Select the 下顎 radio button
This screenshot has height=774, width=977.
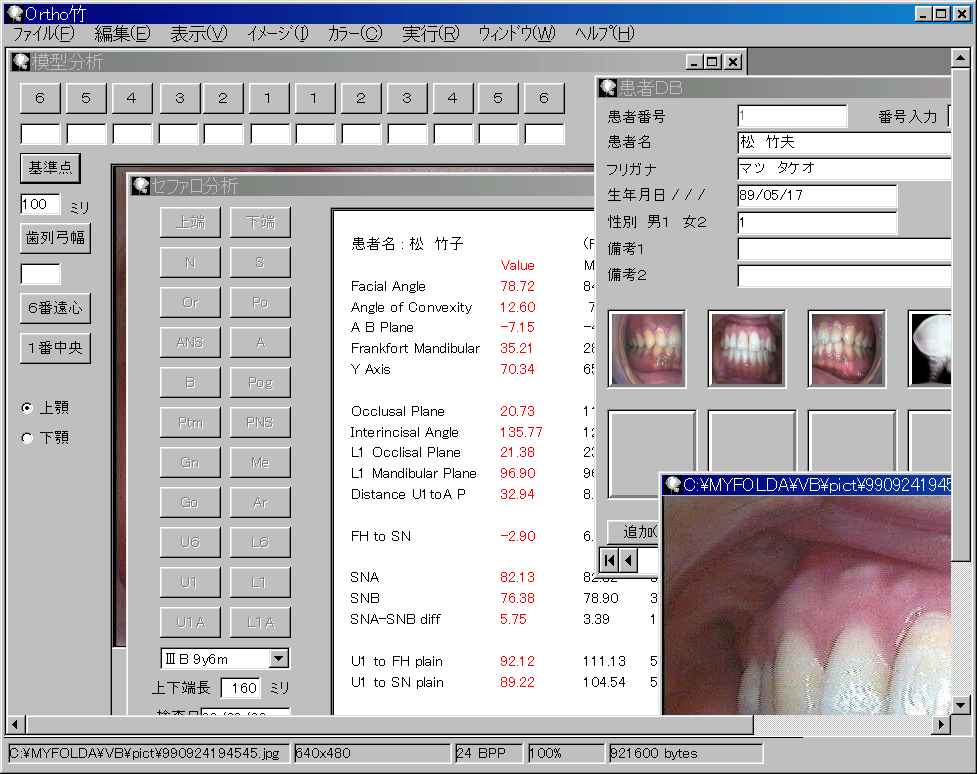pyautogui.click(x=27, y=438)
